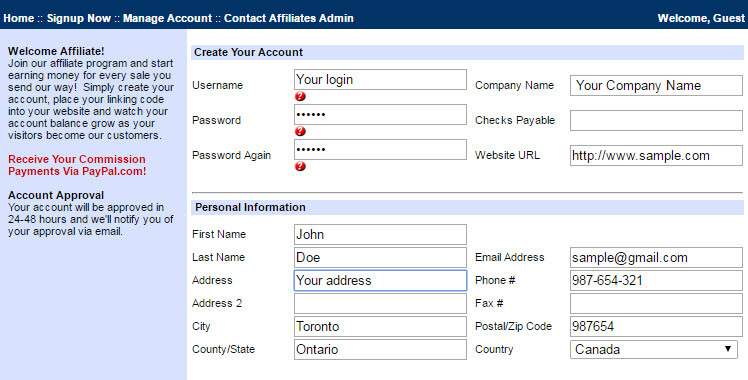Select the Postal/Zip Code field
This screenshot has width=748, height=380.
pyautogui.click(x=656, y=327)
